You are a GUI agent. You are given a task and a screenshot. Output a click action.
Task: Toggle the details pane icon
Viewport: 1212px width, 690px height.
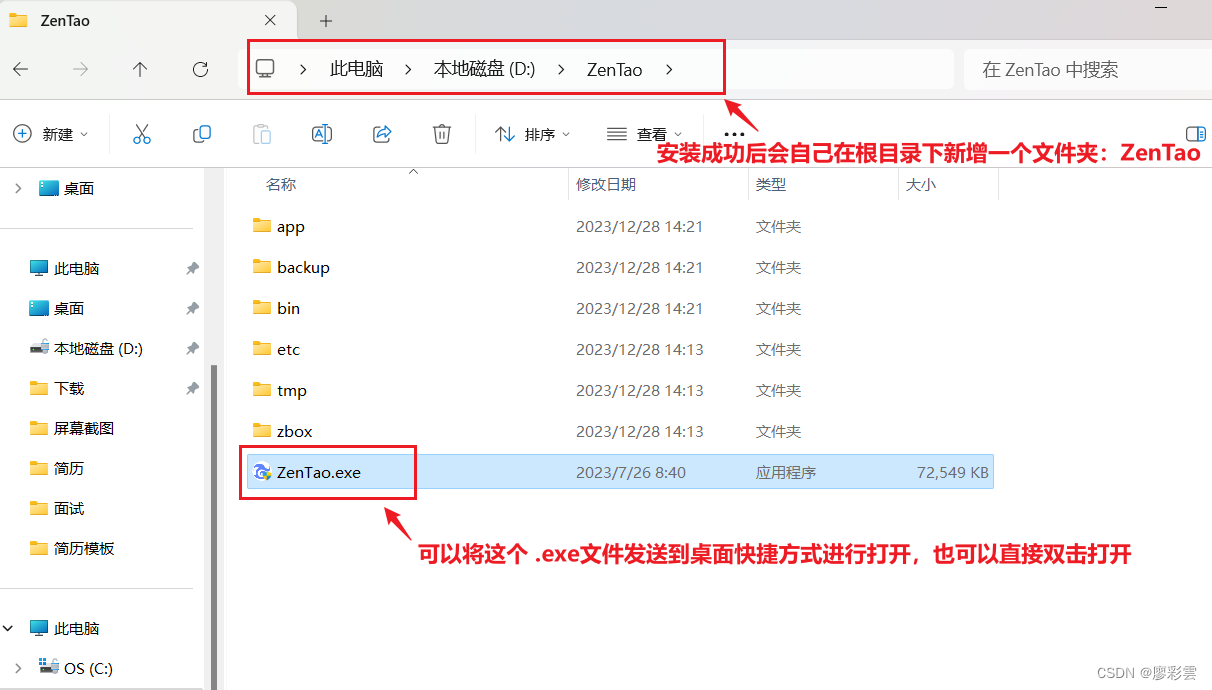pos(1195,134)
